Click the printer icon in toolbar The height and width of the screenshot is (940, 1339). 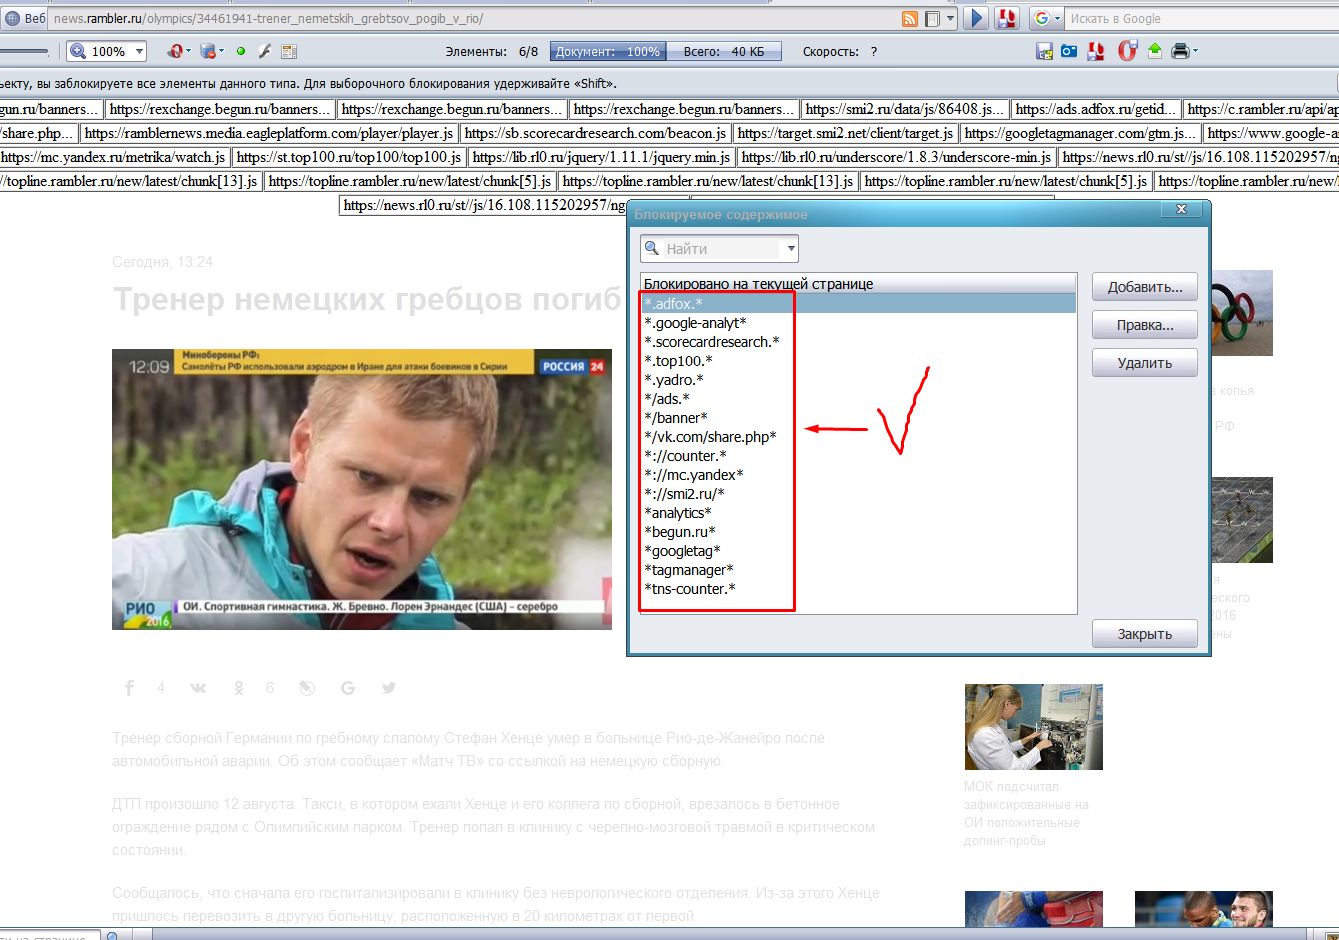point(1180,51)
